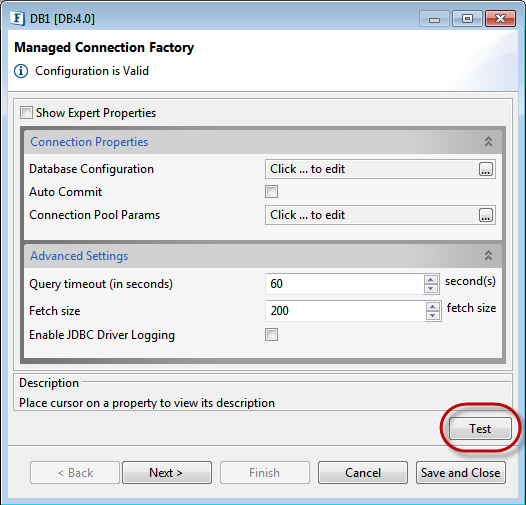Open Connection Pool Params ellipsis button
This screenshot has height=505, width=526.
(x=485, y=215)
